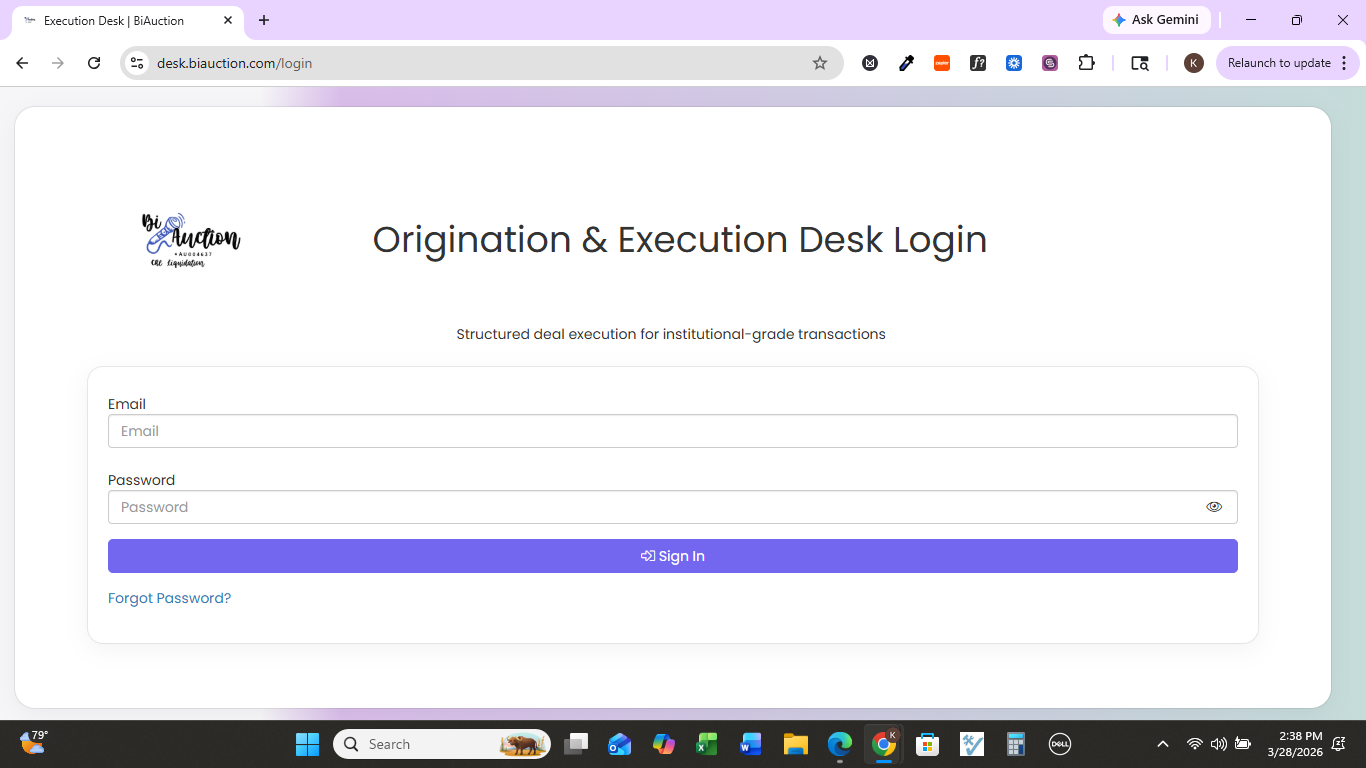Screen dimensions: 1366x768
Task: Close the Execution Desk browser tab
Action: (x=228, y=20)
